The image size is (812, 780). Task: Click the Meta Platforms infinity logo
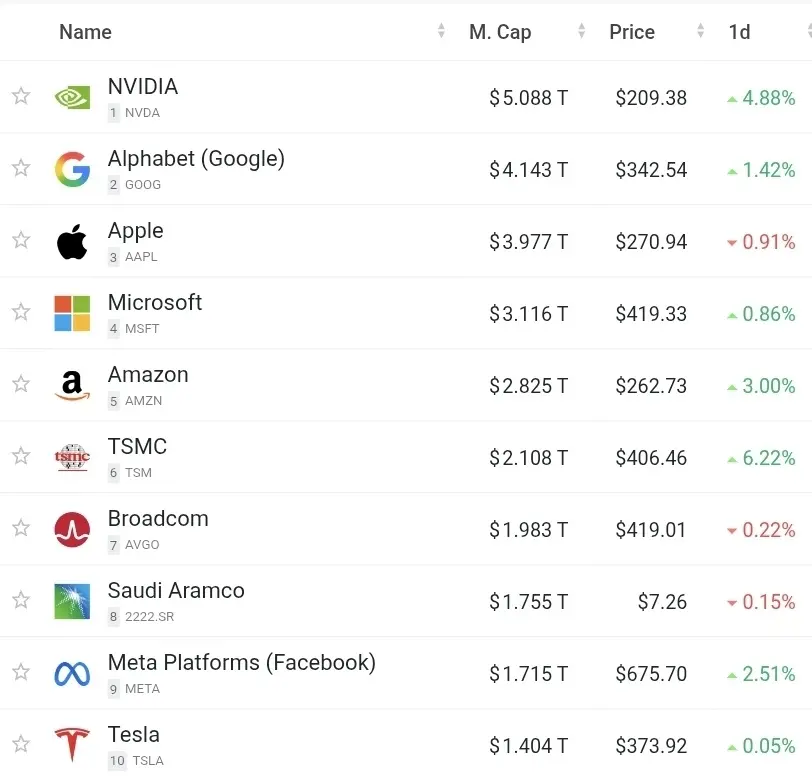click(71, 672)
